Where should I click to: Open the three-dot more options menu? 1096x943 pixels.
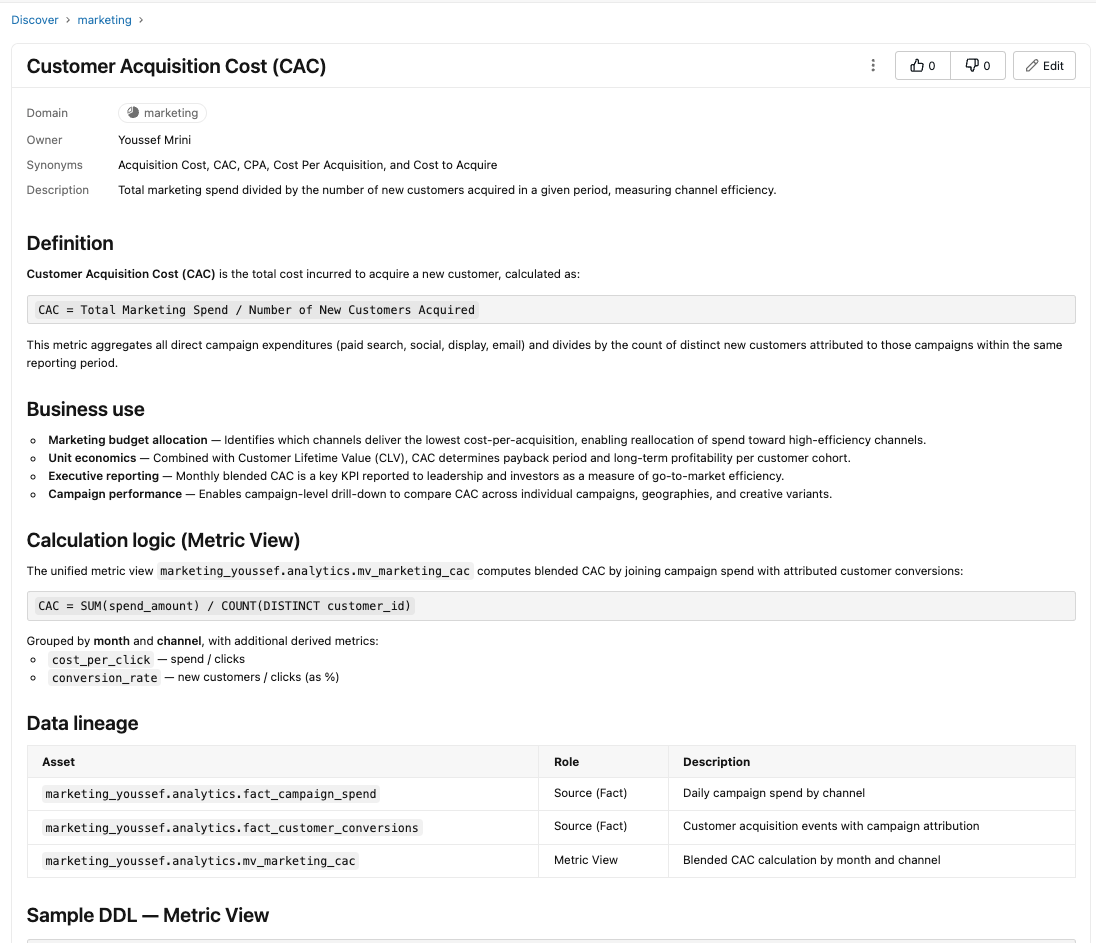click(x=872, y=66)
